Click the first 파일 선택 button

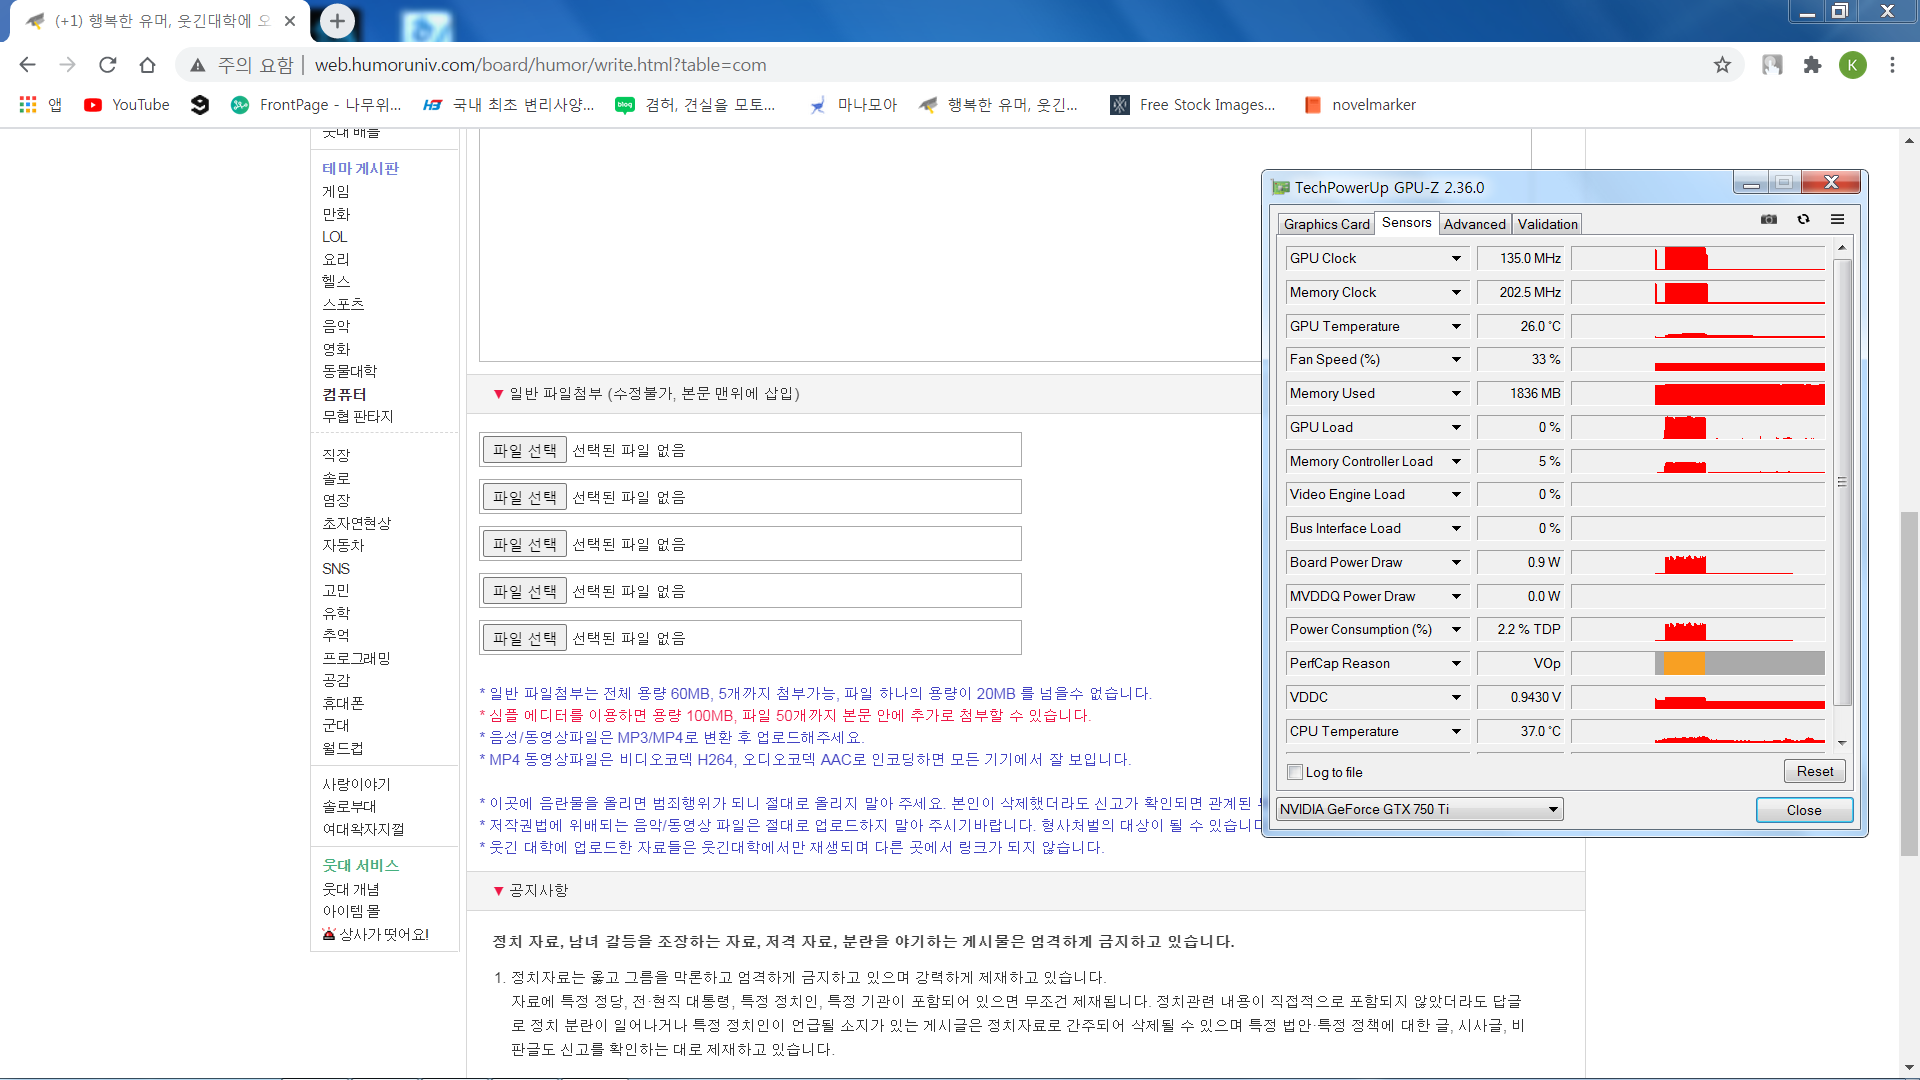(x=524, y=450)
